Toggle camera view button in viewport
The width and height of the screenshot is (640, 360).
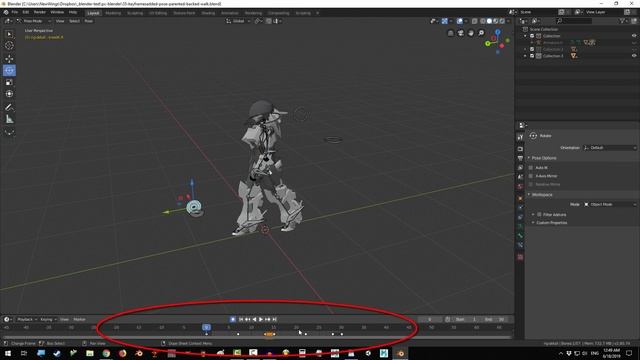coord(461,33)
